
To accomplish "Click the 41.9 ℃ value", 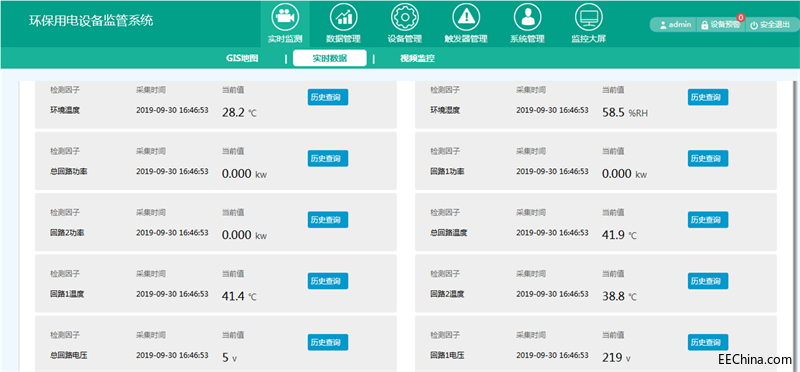I will (x=619, y=235).
